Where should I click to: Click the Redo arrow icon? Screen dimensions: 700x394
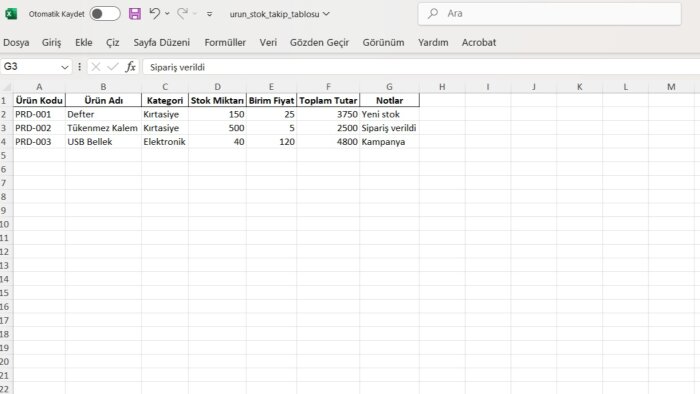(182, 13)
